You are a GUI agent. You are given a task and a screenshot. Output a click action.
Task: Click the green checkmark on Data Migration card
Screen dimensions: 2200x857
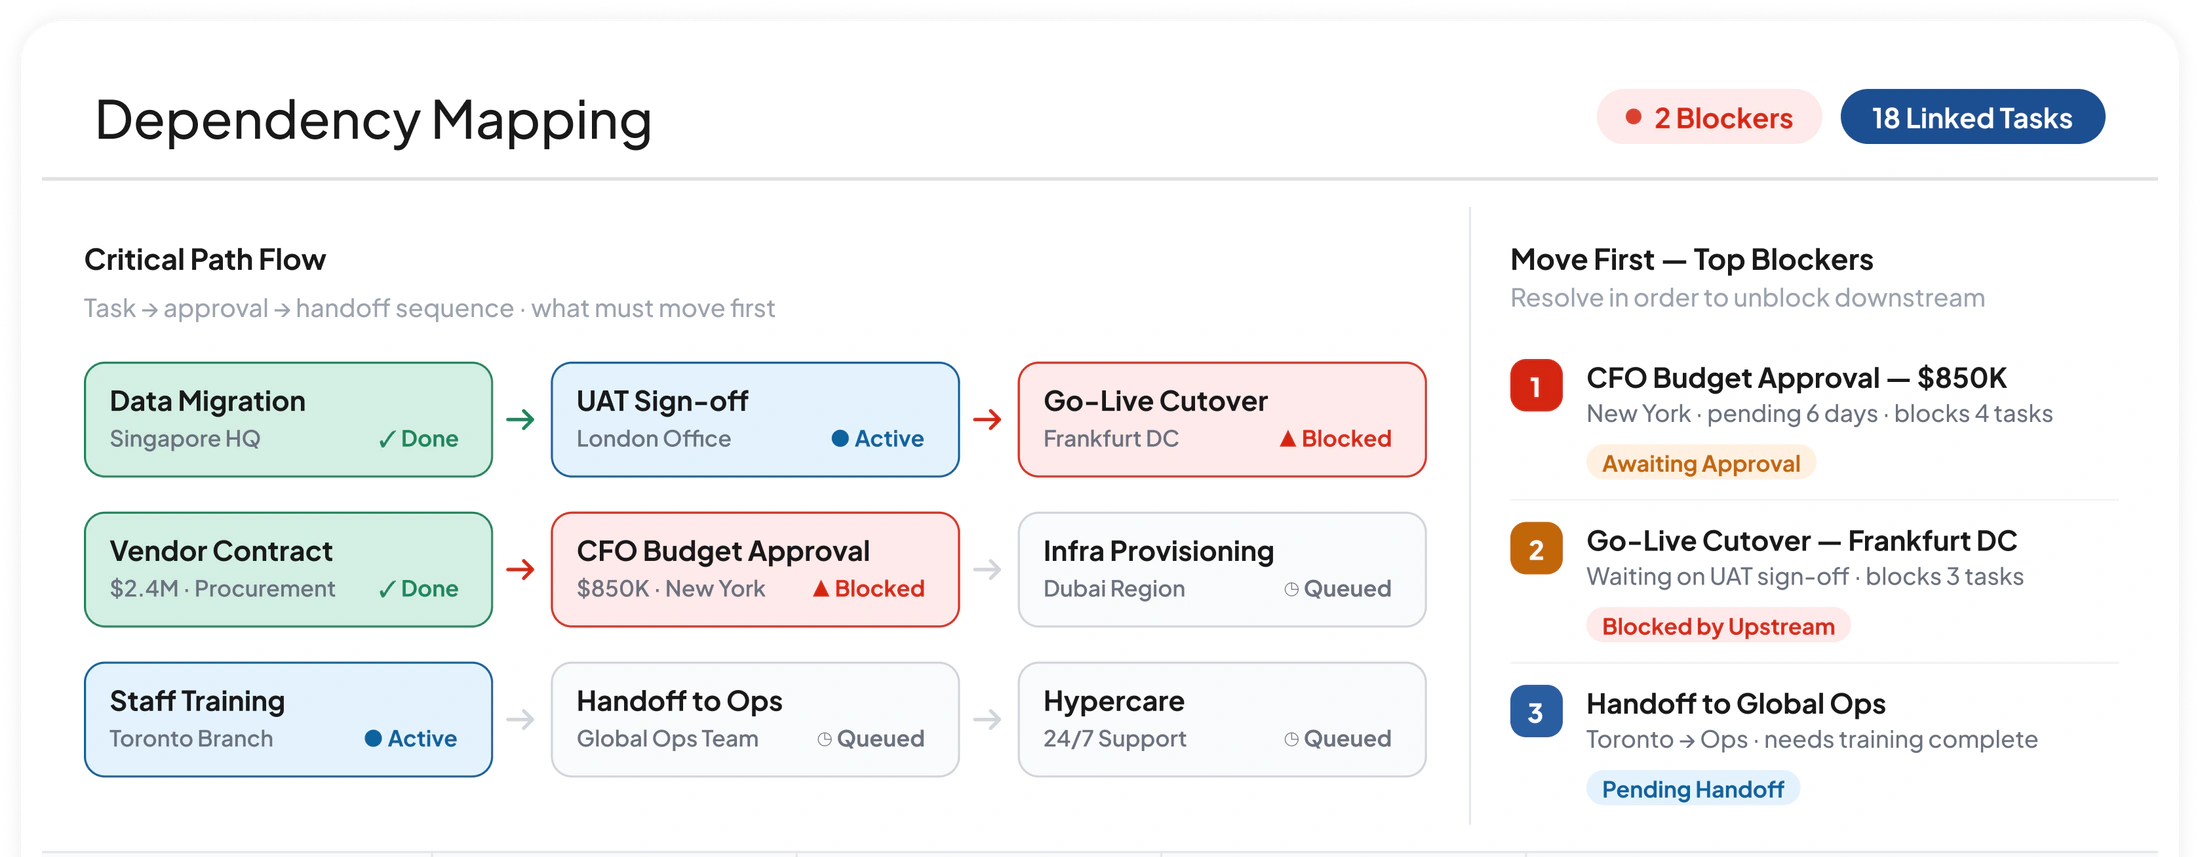click(x=387, y=440)
